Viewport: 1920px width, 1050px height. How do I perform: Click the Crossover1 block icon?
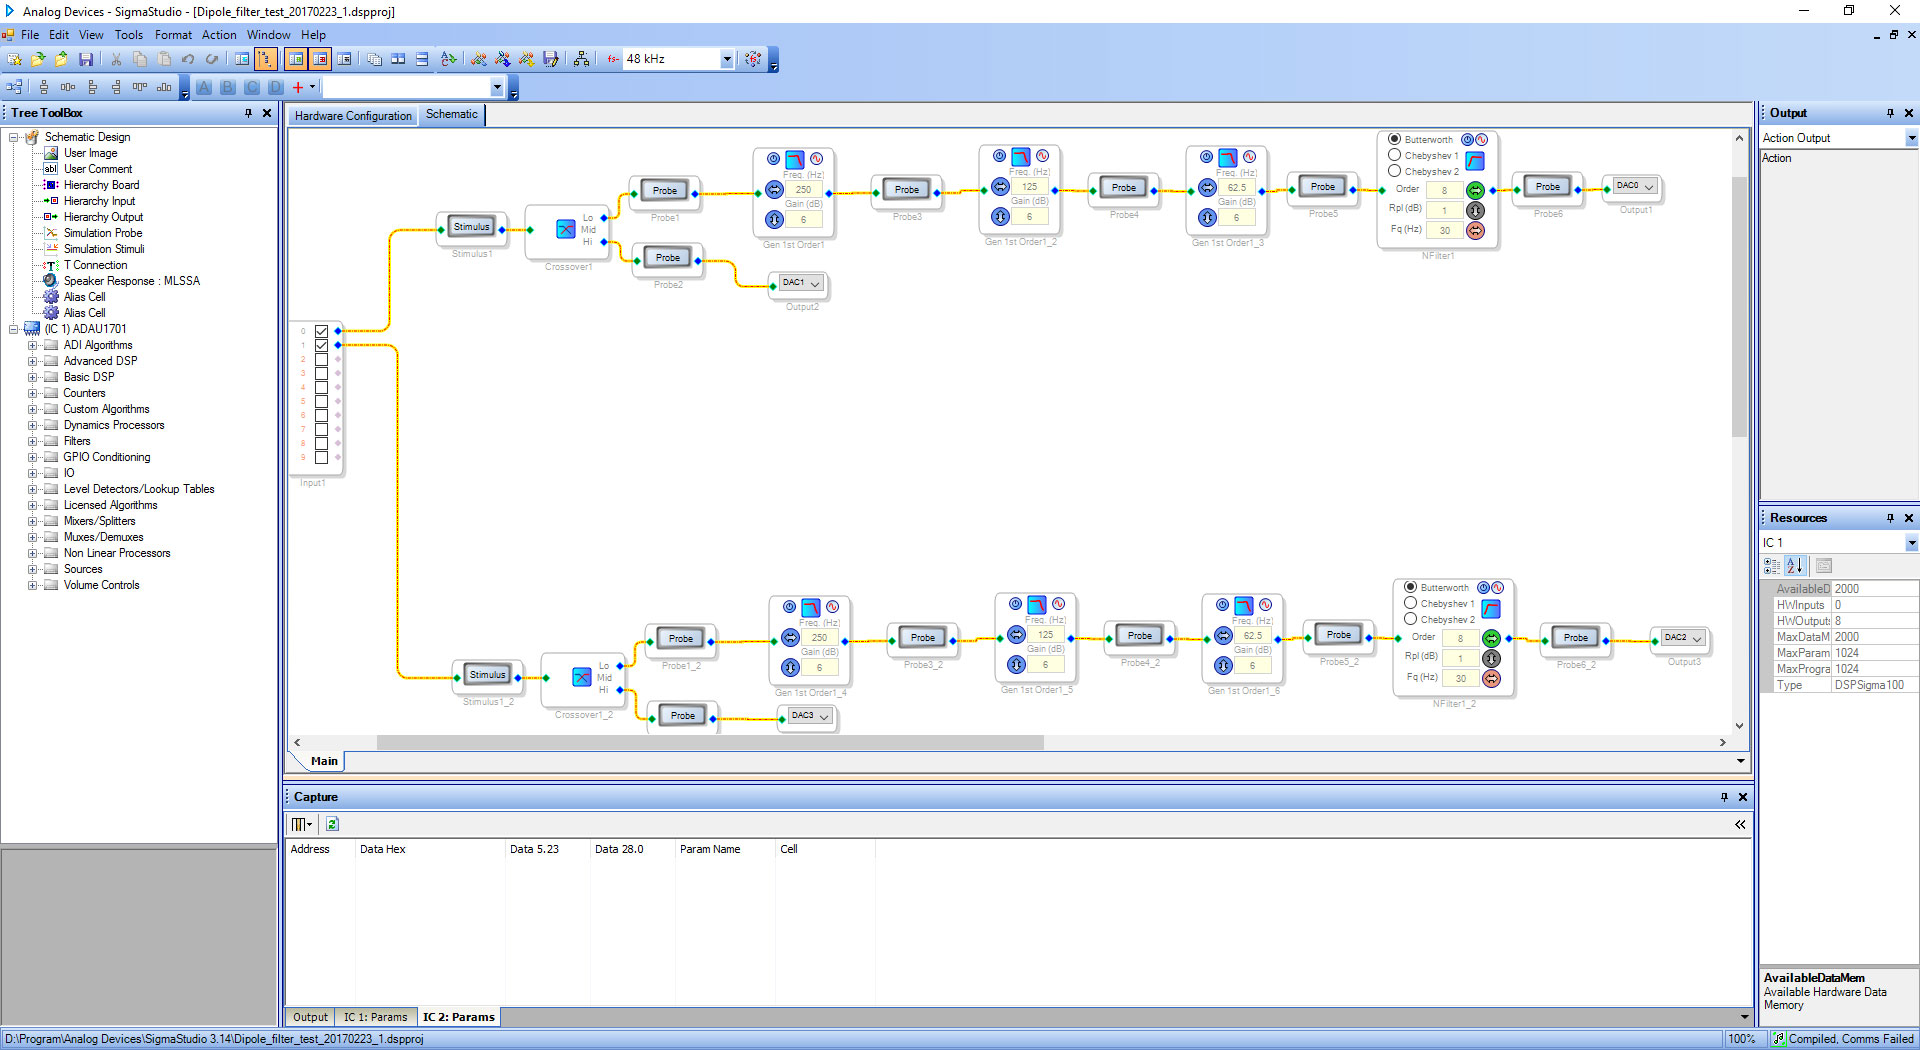pyautogui.click(x=566, y=229)
